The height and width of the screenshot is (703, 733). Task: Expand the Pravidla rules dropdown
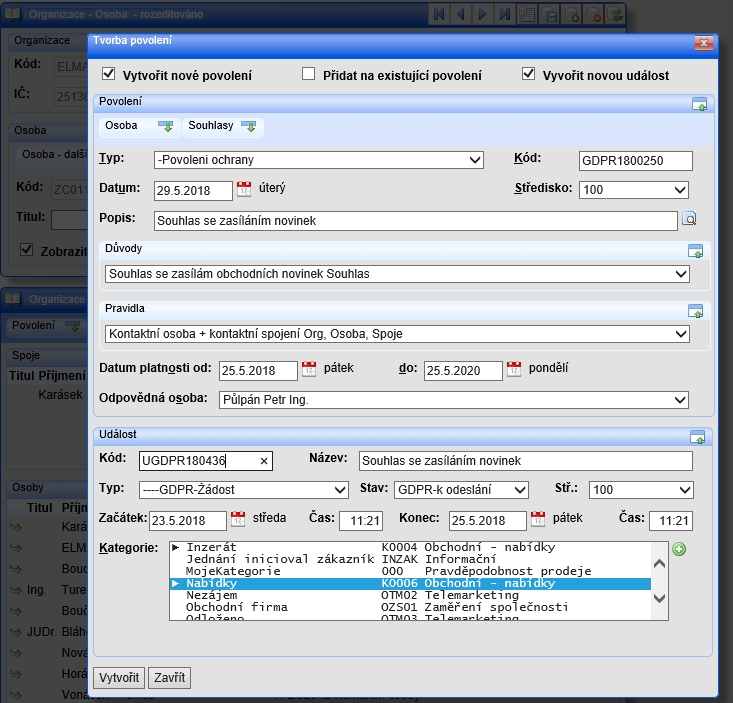(397, 334)
